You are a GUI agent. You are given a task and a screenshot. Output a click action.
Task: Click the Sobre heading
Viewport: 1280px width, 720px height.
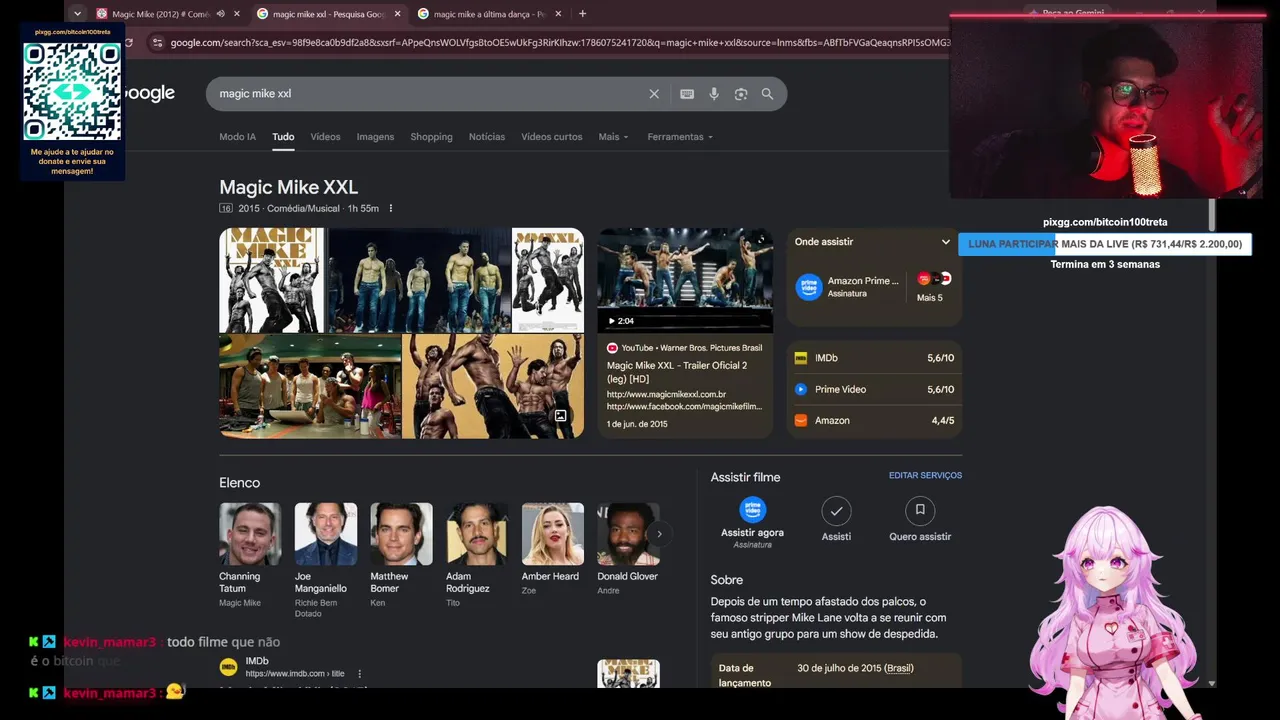click(727, 580)
